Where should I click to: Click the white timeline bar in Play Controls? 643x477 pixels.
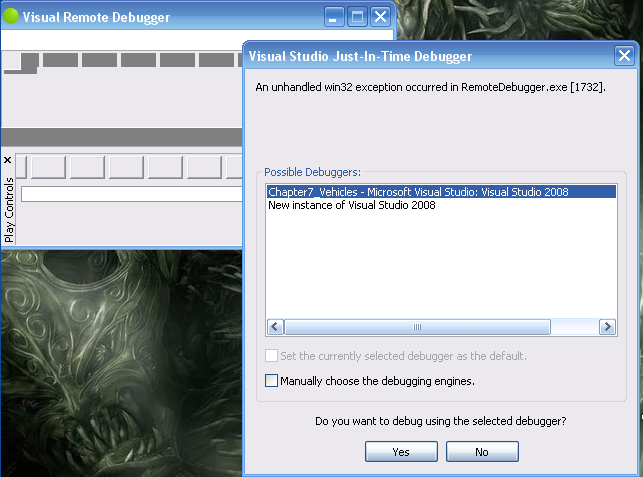130,194
